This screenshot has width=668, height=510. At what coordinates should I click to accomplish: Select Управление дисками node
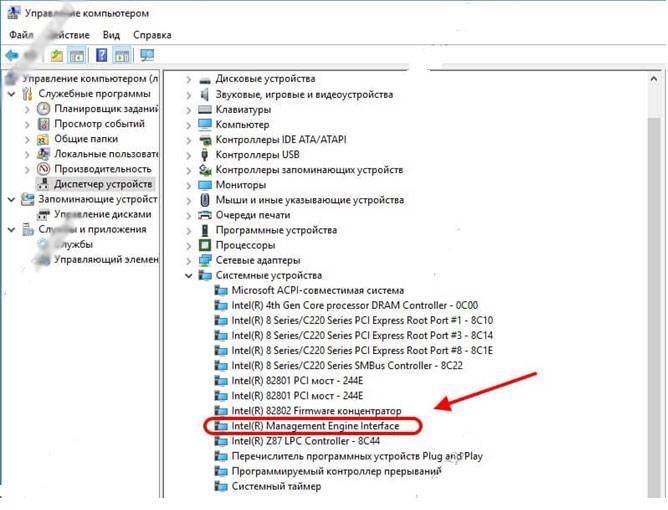pos(103,214)
